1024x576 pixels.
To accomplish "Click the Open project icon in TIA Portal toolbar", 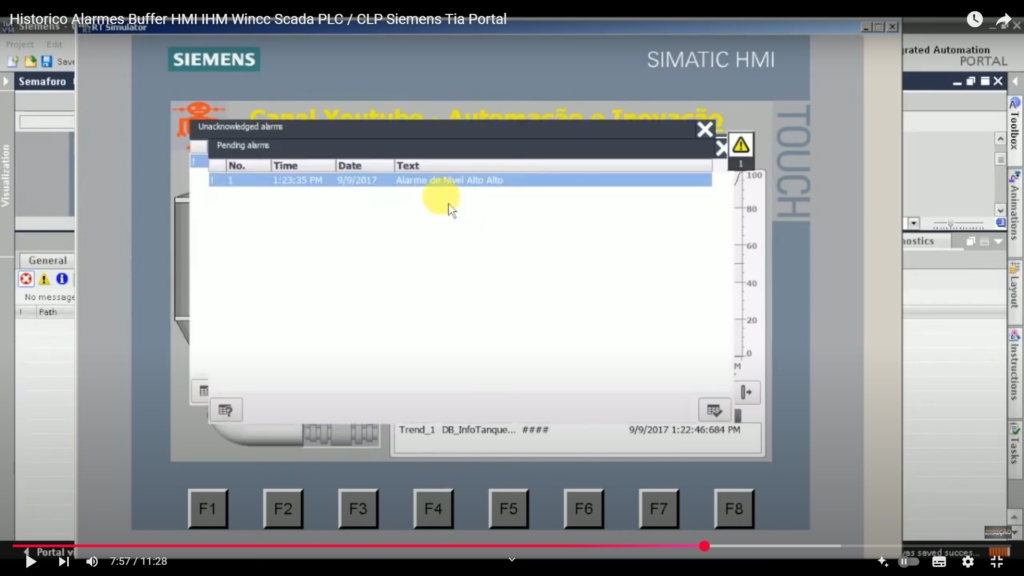I will tap(30, 61).
